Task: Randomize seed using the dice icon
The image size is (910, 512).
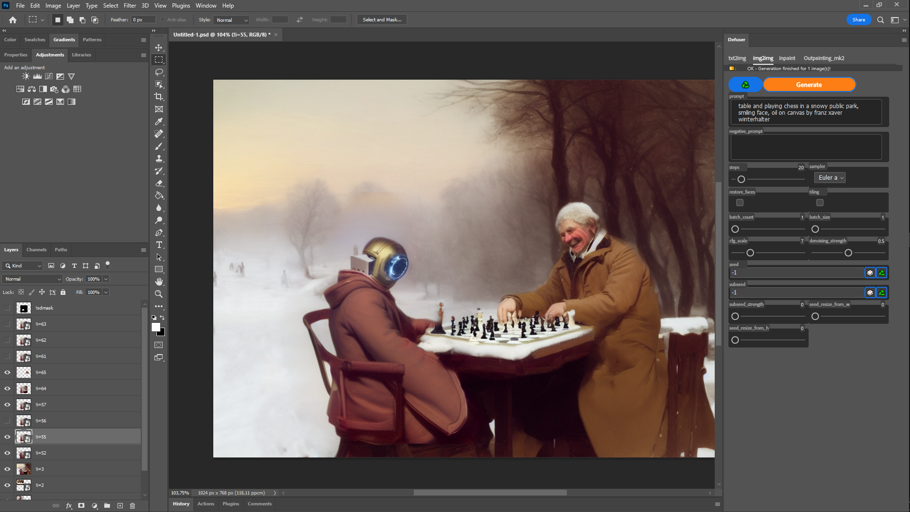Action: pyautogui.click(x=870, y=272)
